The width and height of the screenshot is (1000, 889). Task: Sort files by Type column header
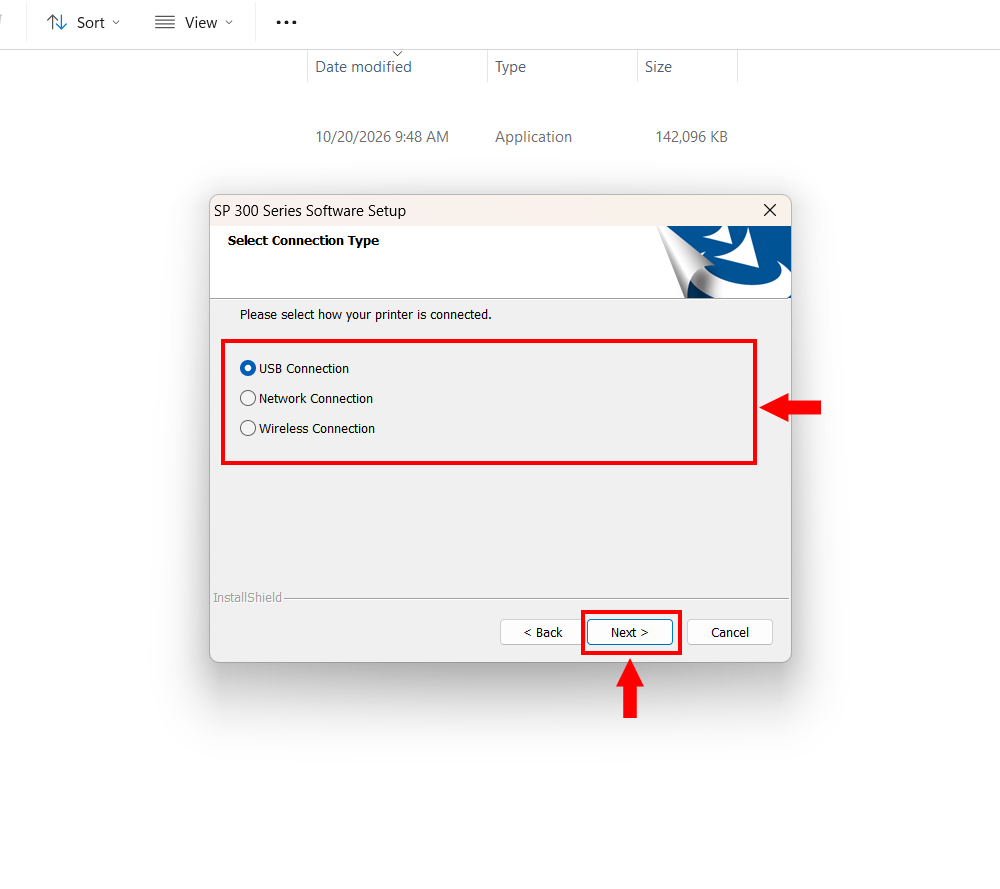click(x=562, y=67)
